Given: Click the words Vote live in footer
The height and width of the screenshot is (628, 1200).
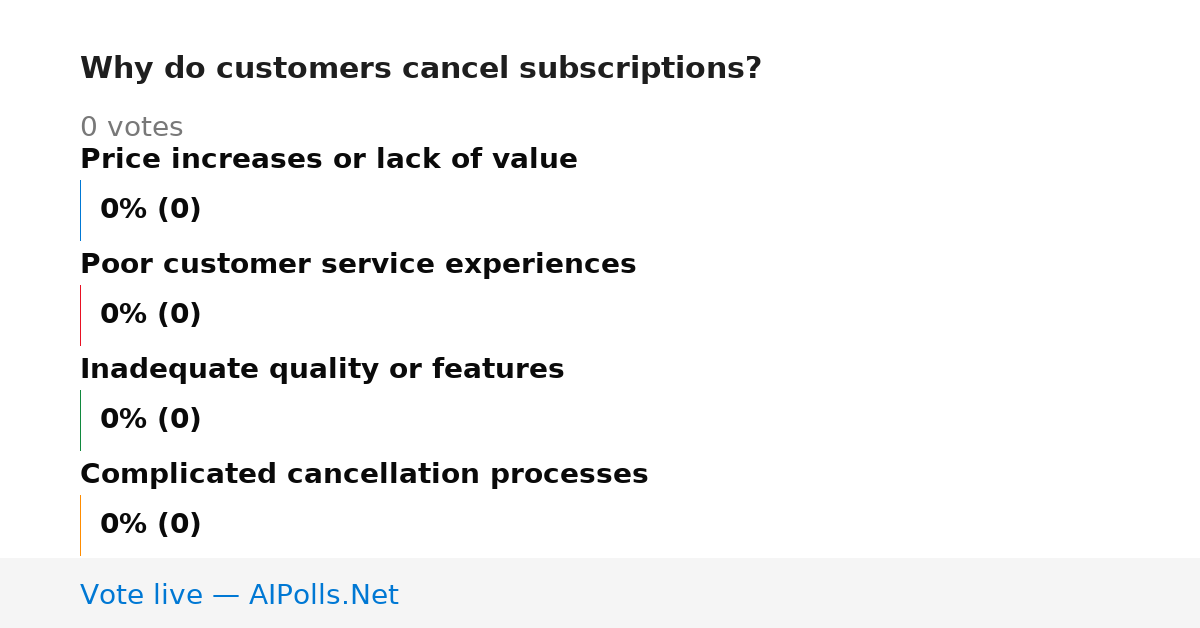Looking at the screenshot, I should tap(141, 595).
